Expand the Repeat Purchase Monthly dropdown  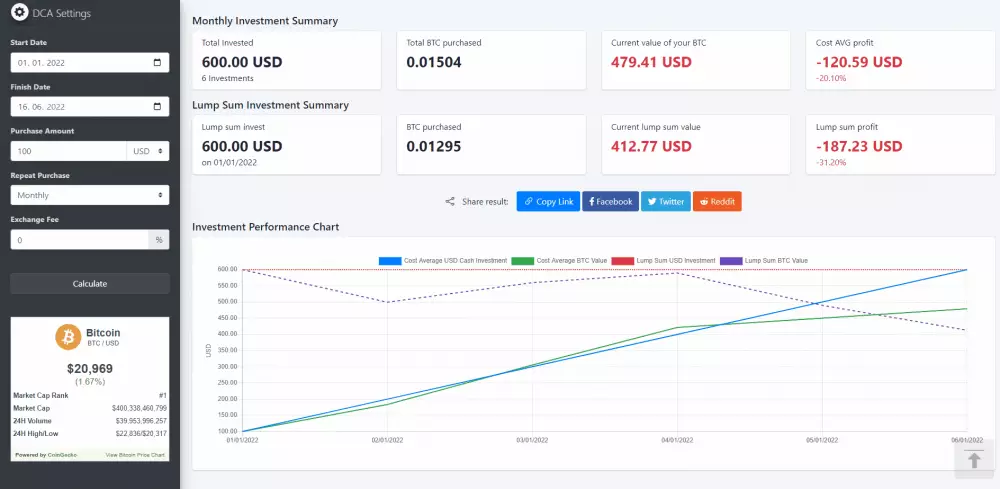[90, 195]
